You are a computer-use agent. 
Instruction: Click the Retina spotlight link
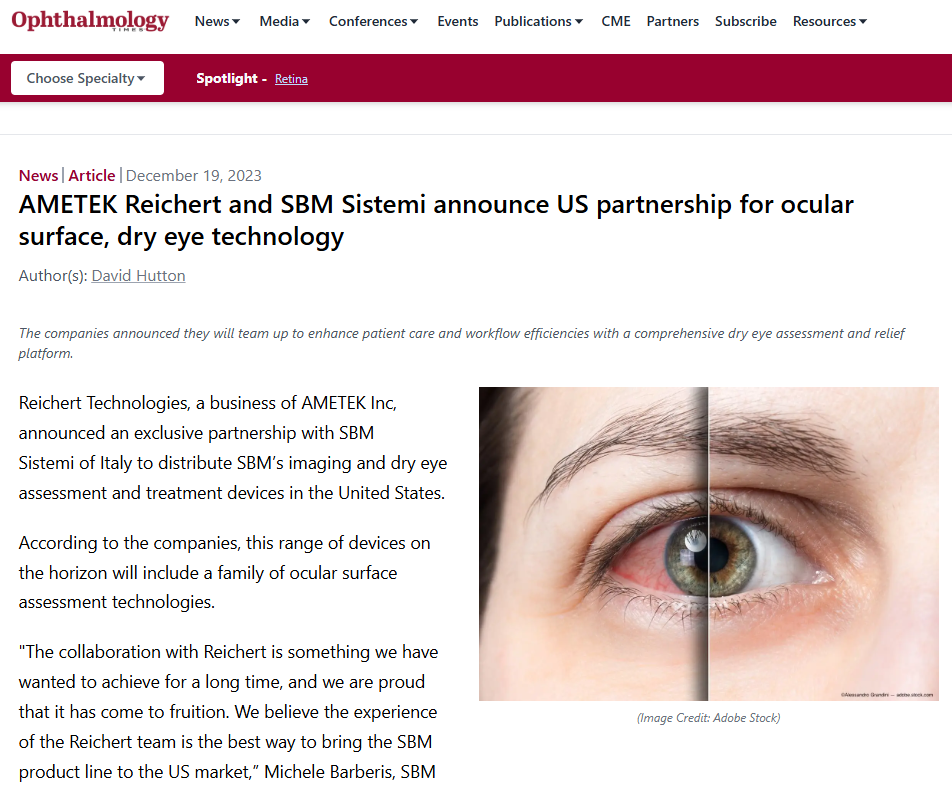[291, 79]
